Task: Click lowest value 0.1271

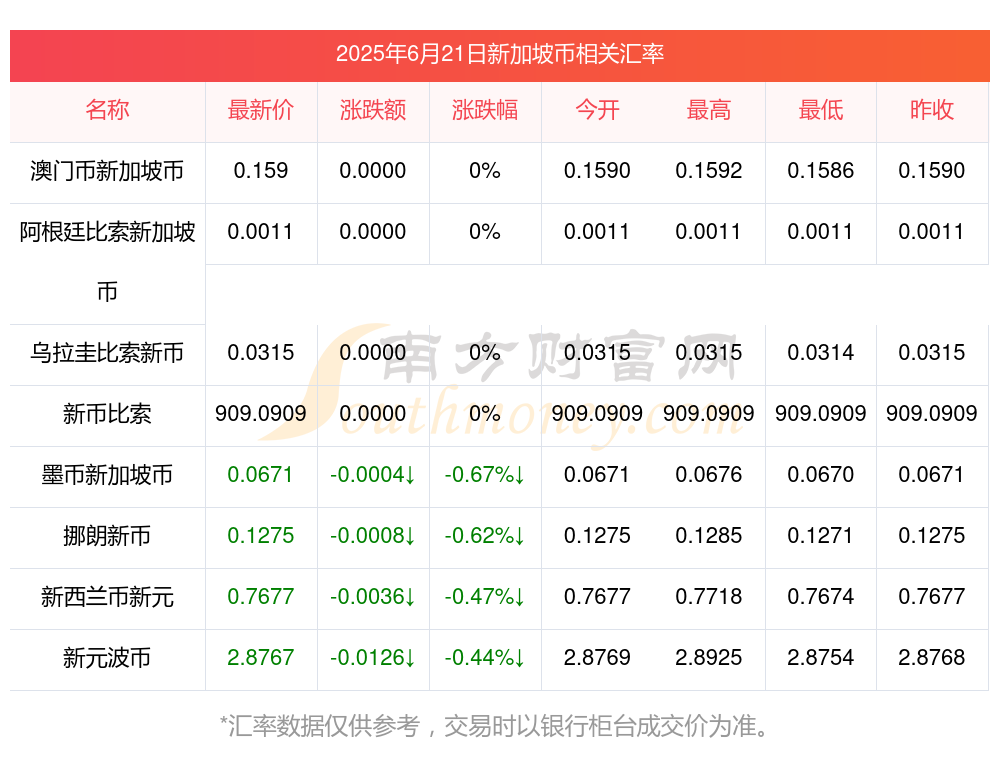Action: 821,535
